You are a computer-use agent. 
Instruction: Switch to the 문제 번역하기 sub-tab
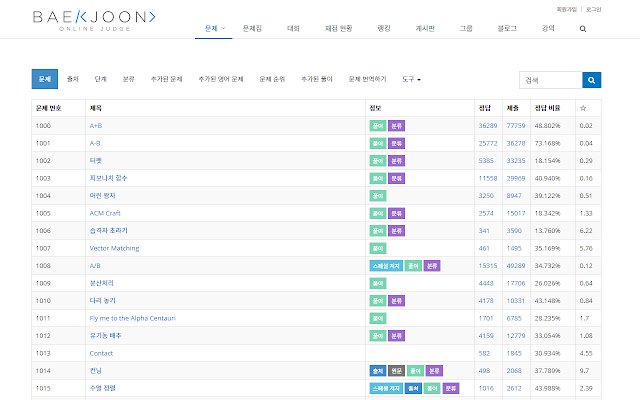coord(367,79)
